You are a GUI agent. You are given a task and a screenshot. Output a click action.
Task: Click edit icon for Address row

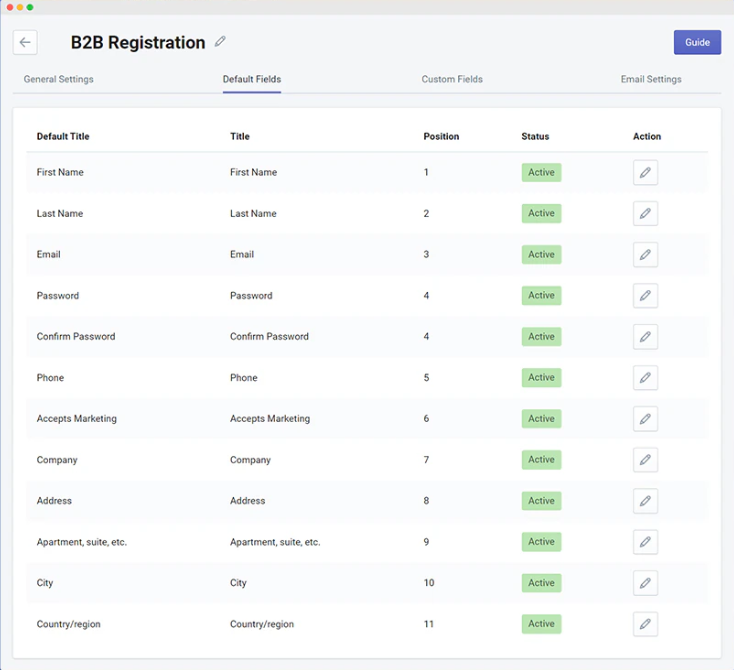point(645,501)
